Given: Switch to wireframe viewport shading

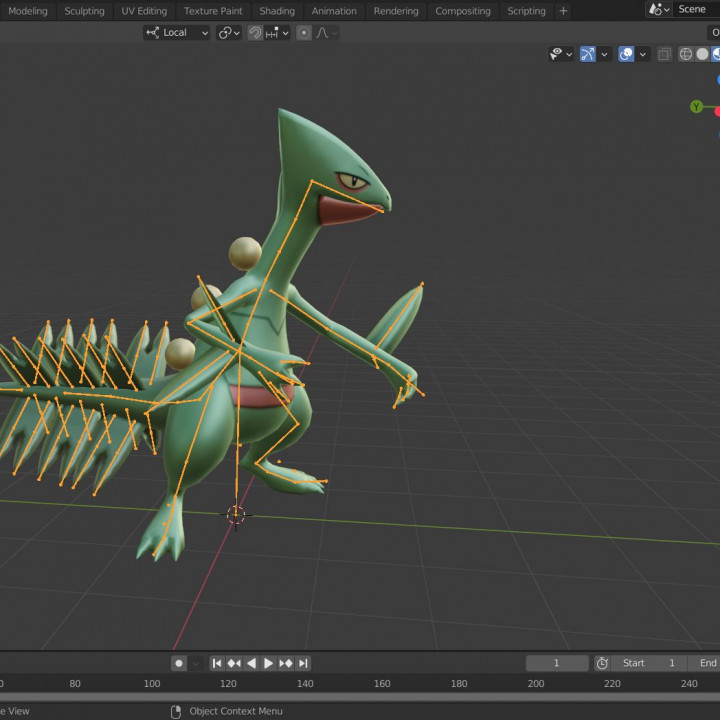Looking at the screenshot, I should [686, 54].
